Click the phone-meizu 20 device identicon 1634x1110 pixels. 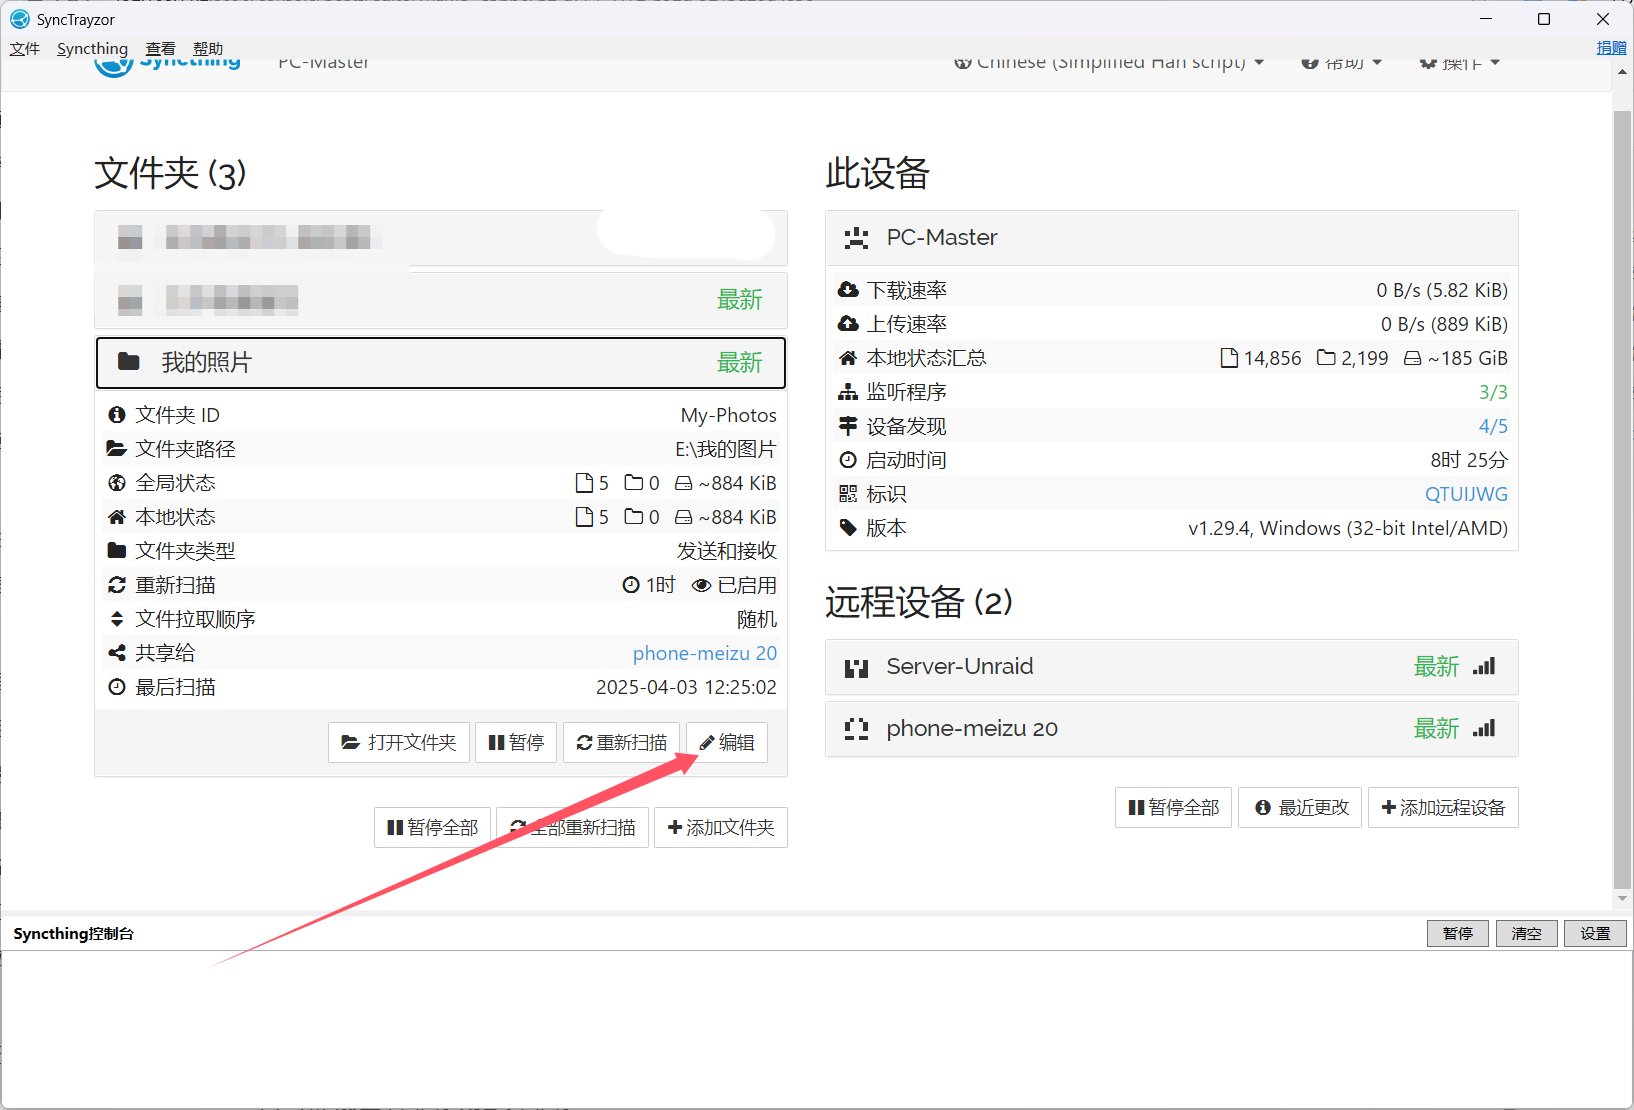856,729
